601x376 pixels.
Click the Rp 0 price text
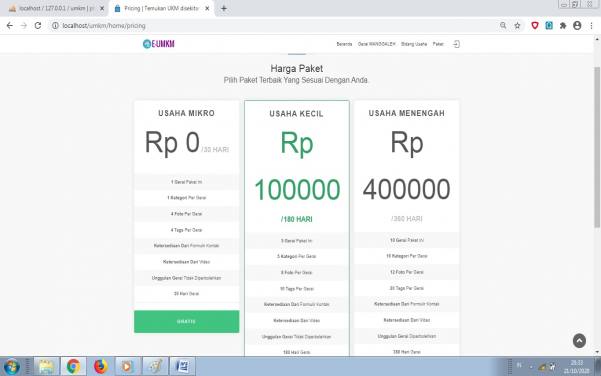click(172, 143)
